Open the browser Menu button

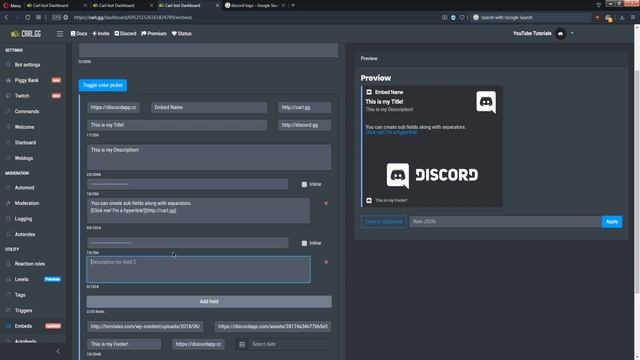(12, 5)
